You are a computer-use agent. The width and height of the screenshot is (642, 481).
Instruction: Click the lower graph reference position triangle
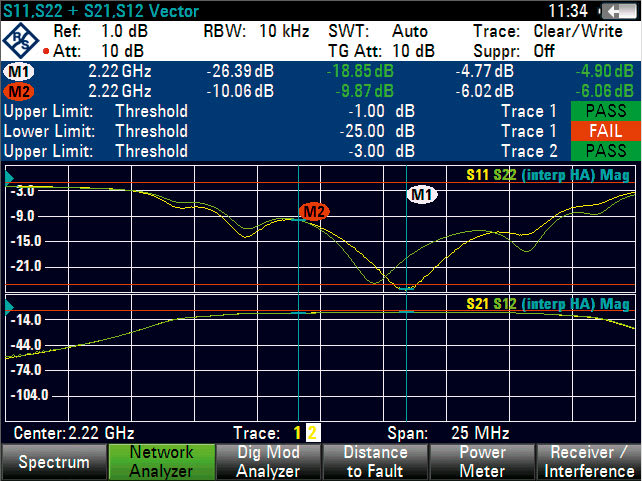point(9,307)
